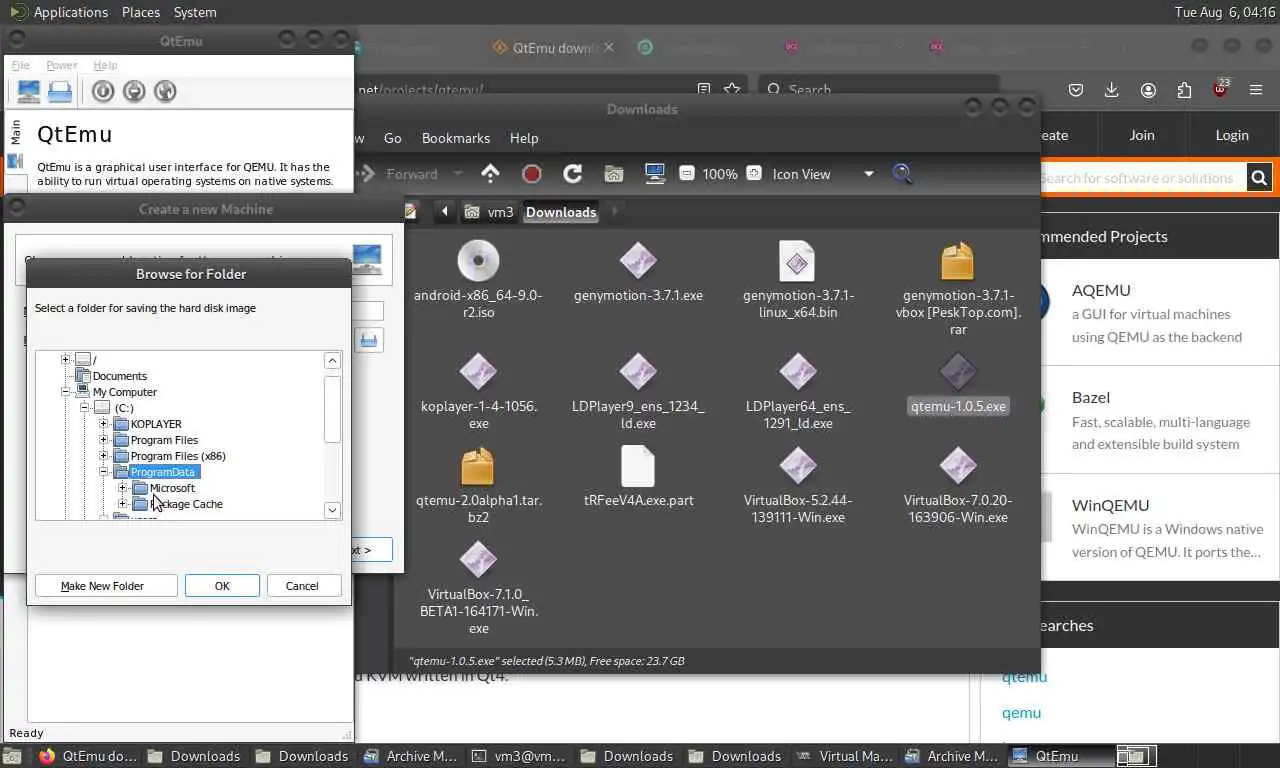Screen dimensions: 1280x768
Task: Click the left arrow in file manager path bar
Action: tap(444, 211)
